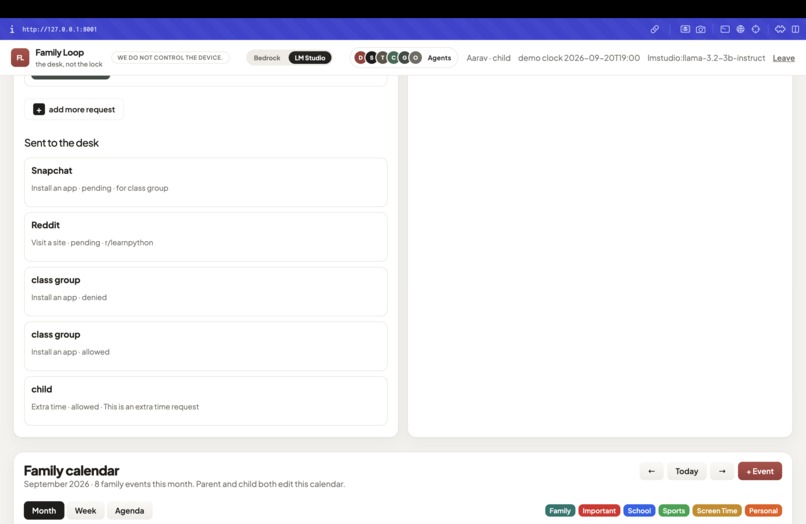806x524 pixels.
Task: Click the 'WE DO NOT CONTROL THE DEVICE.' badge
Action: 170,58
